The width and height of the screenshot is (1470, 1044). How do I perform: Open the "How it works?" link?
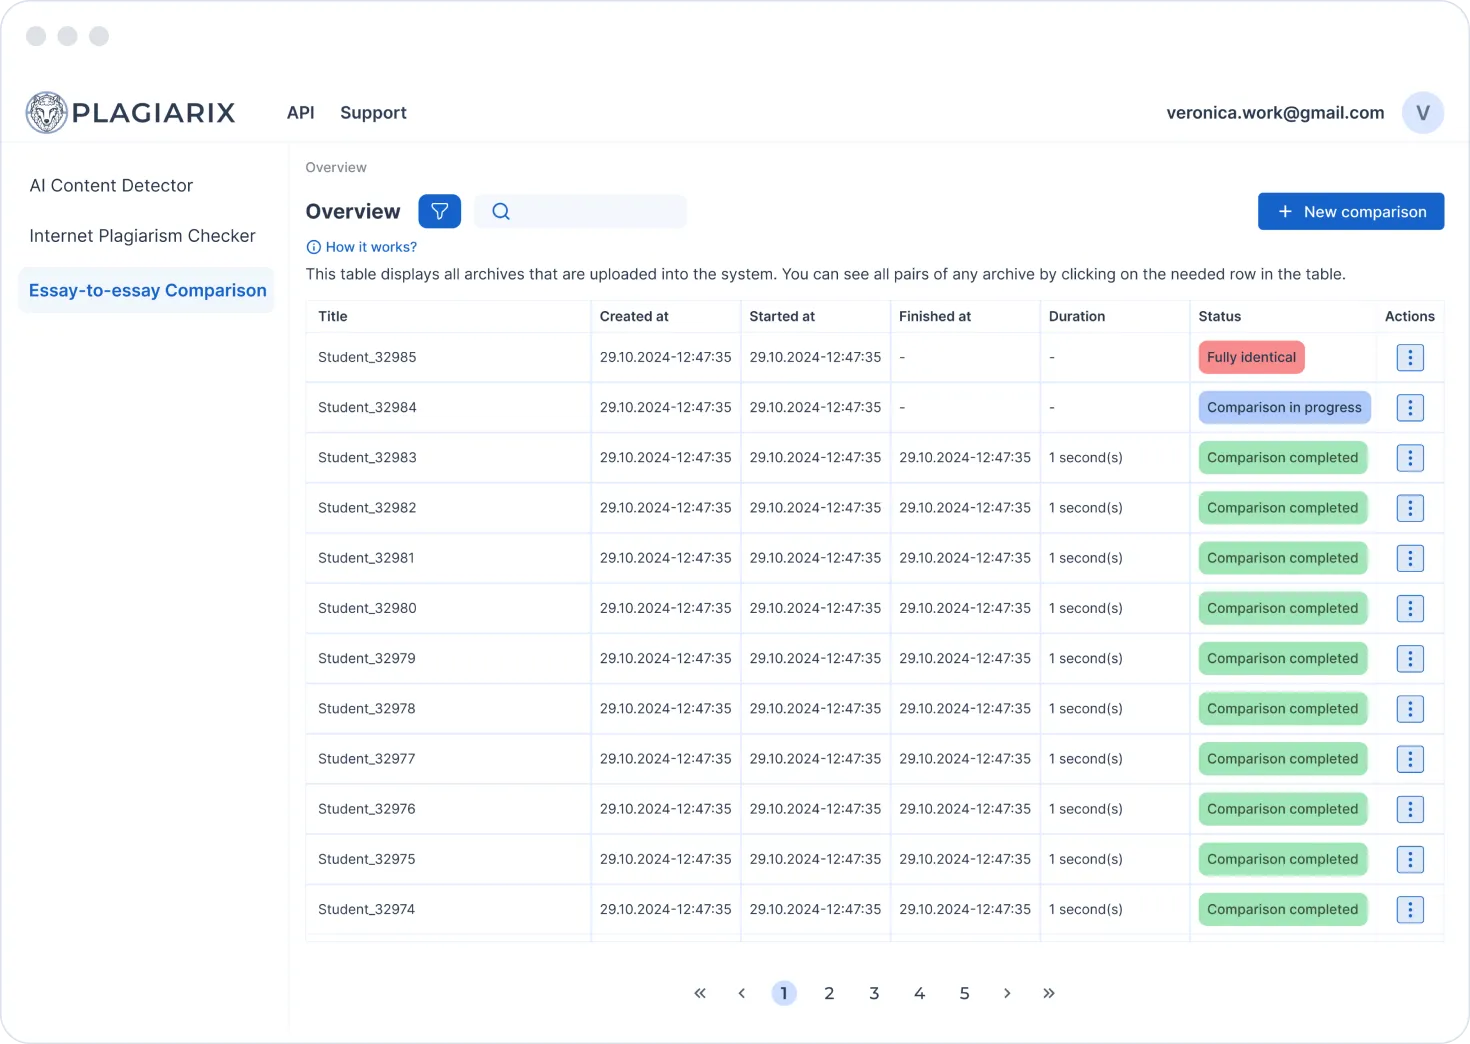[372, 246]
